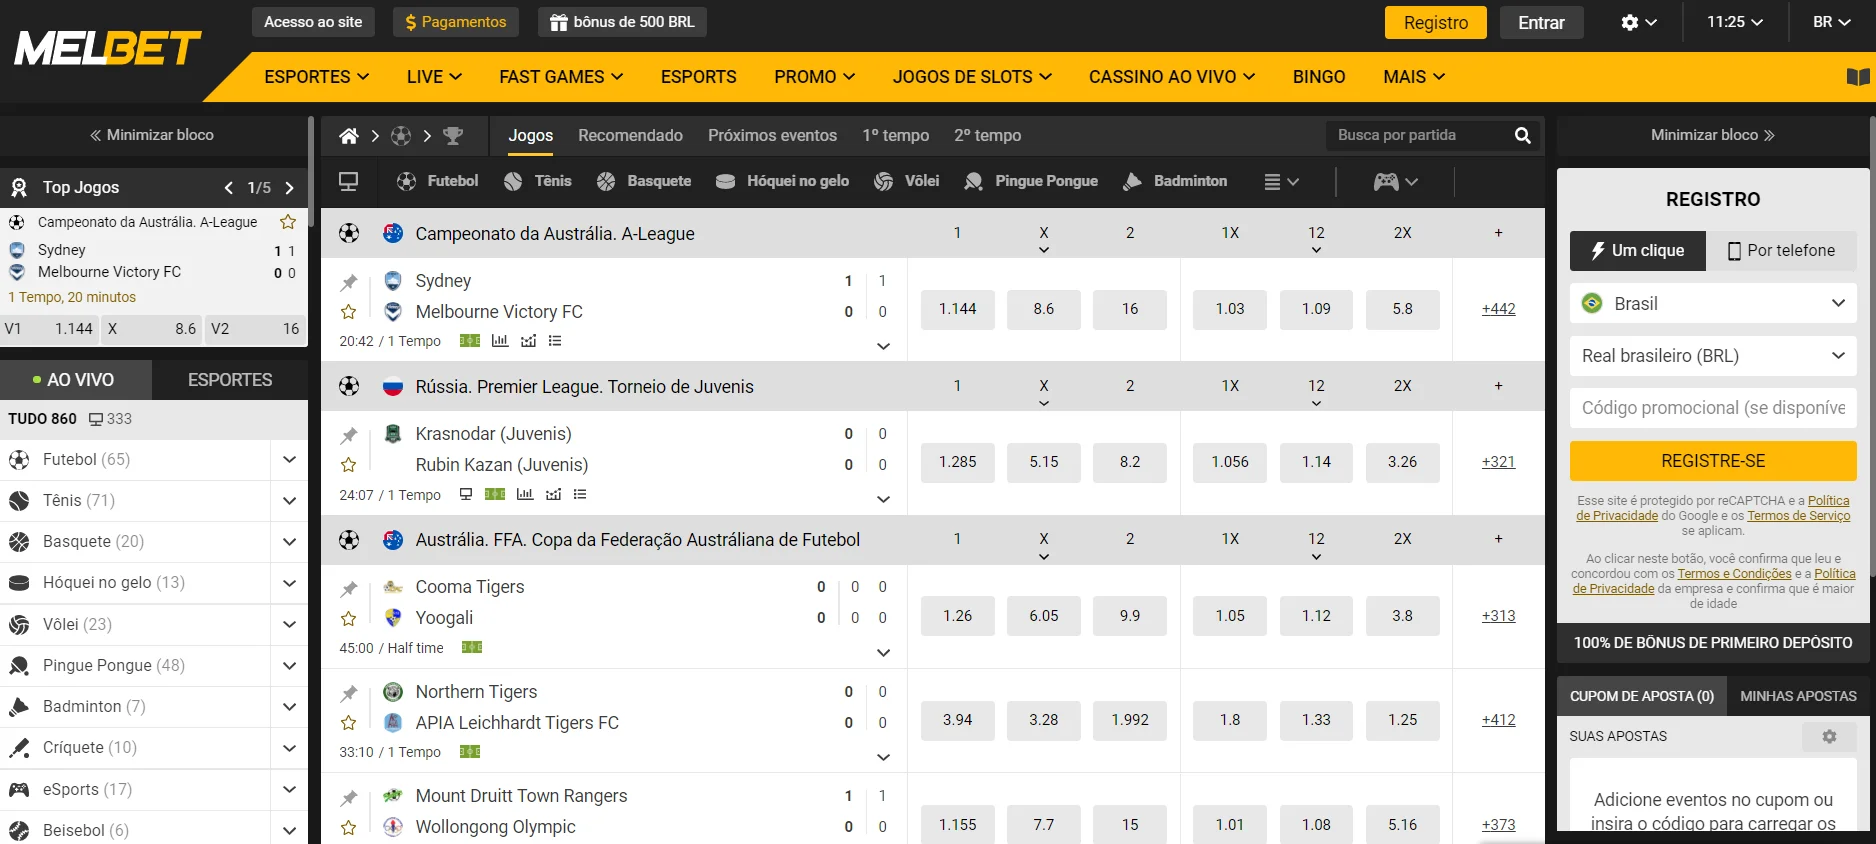This screenshot has height=844, width=1876.
Task: Favorite the Sydney vs Melbourne Victory match
Action: point(349,312)
